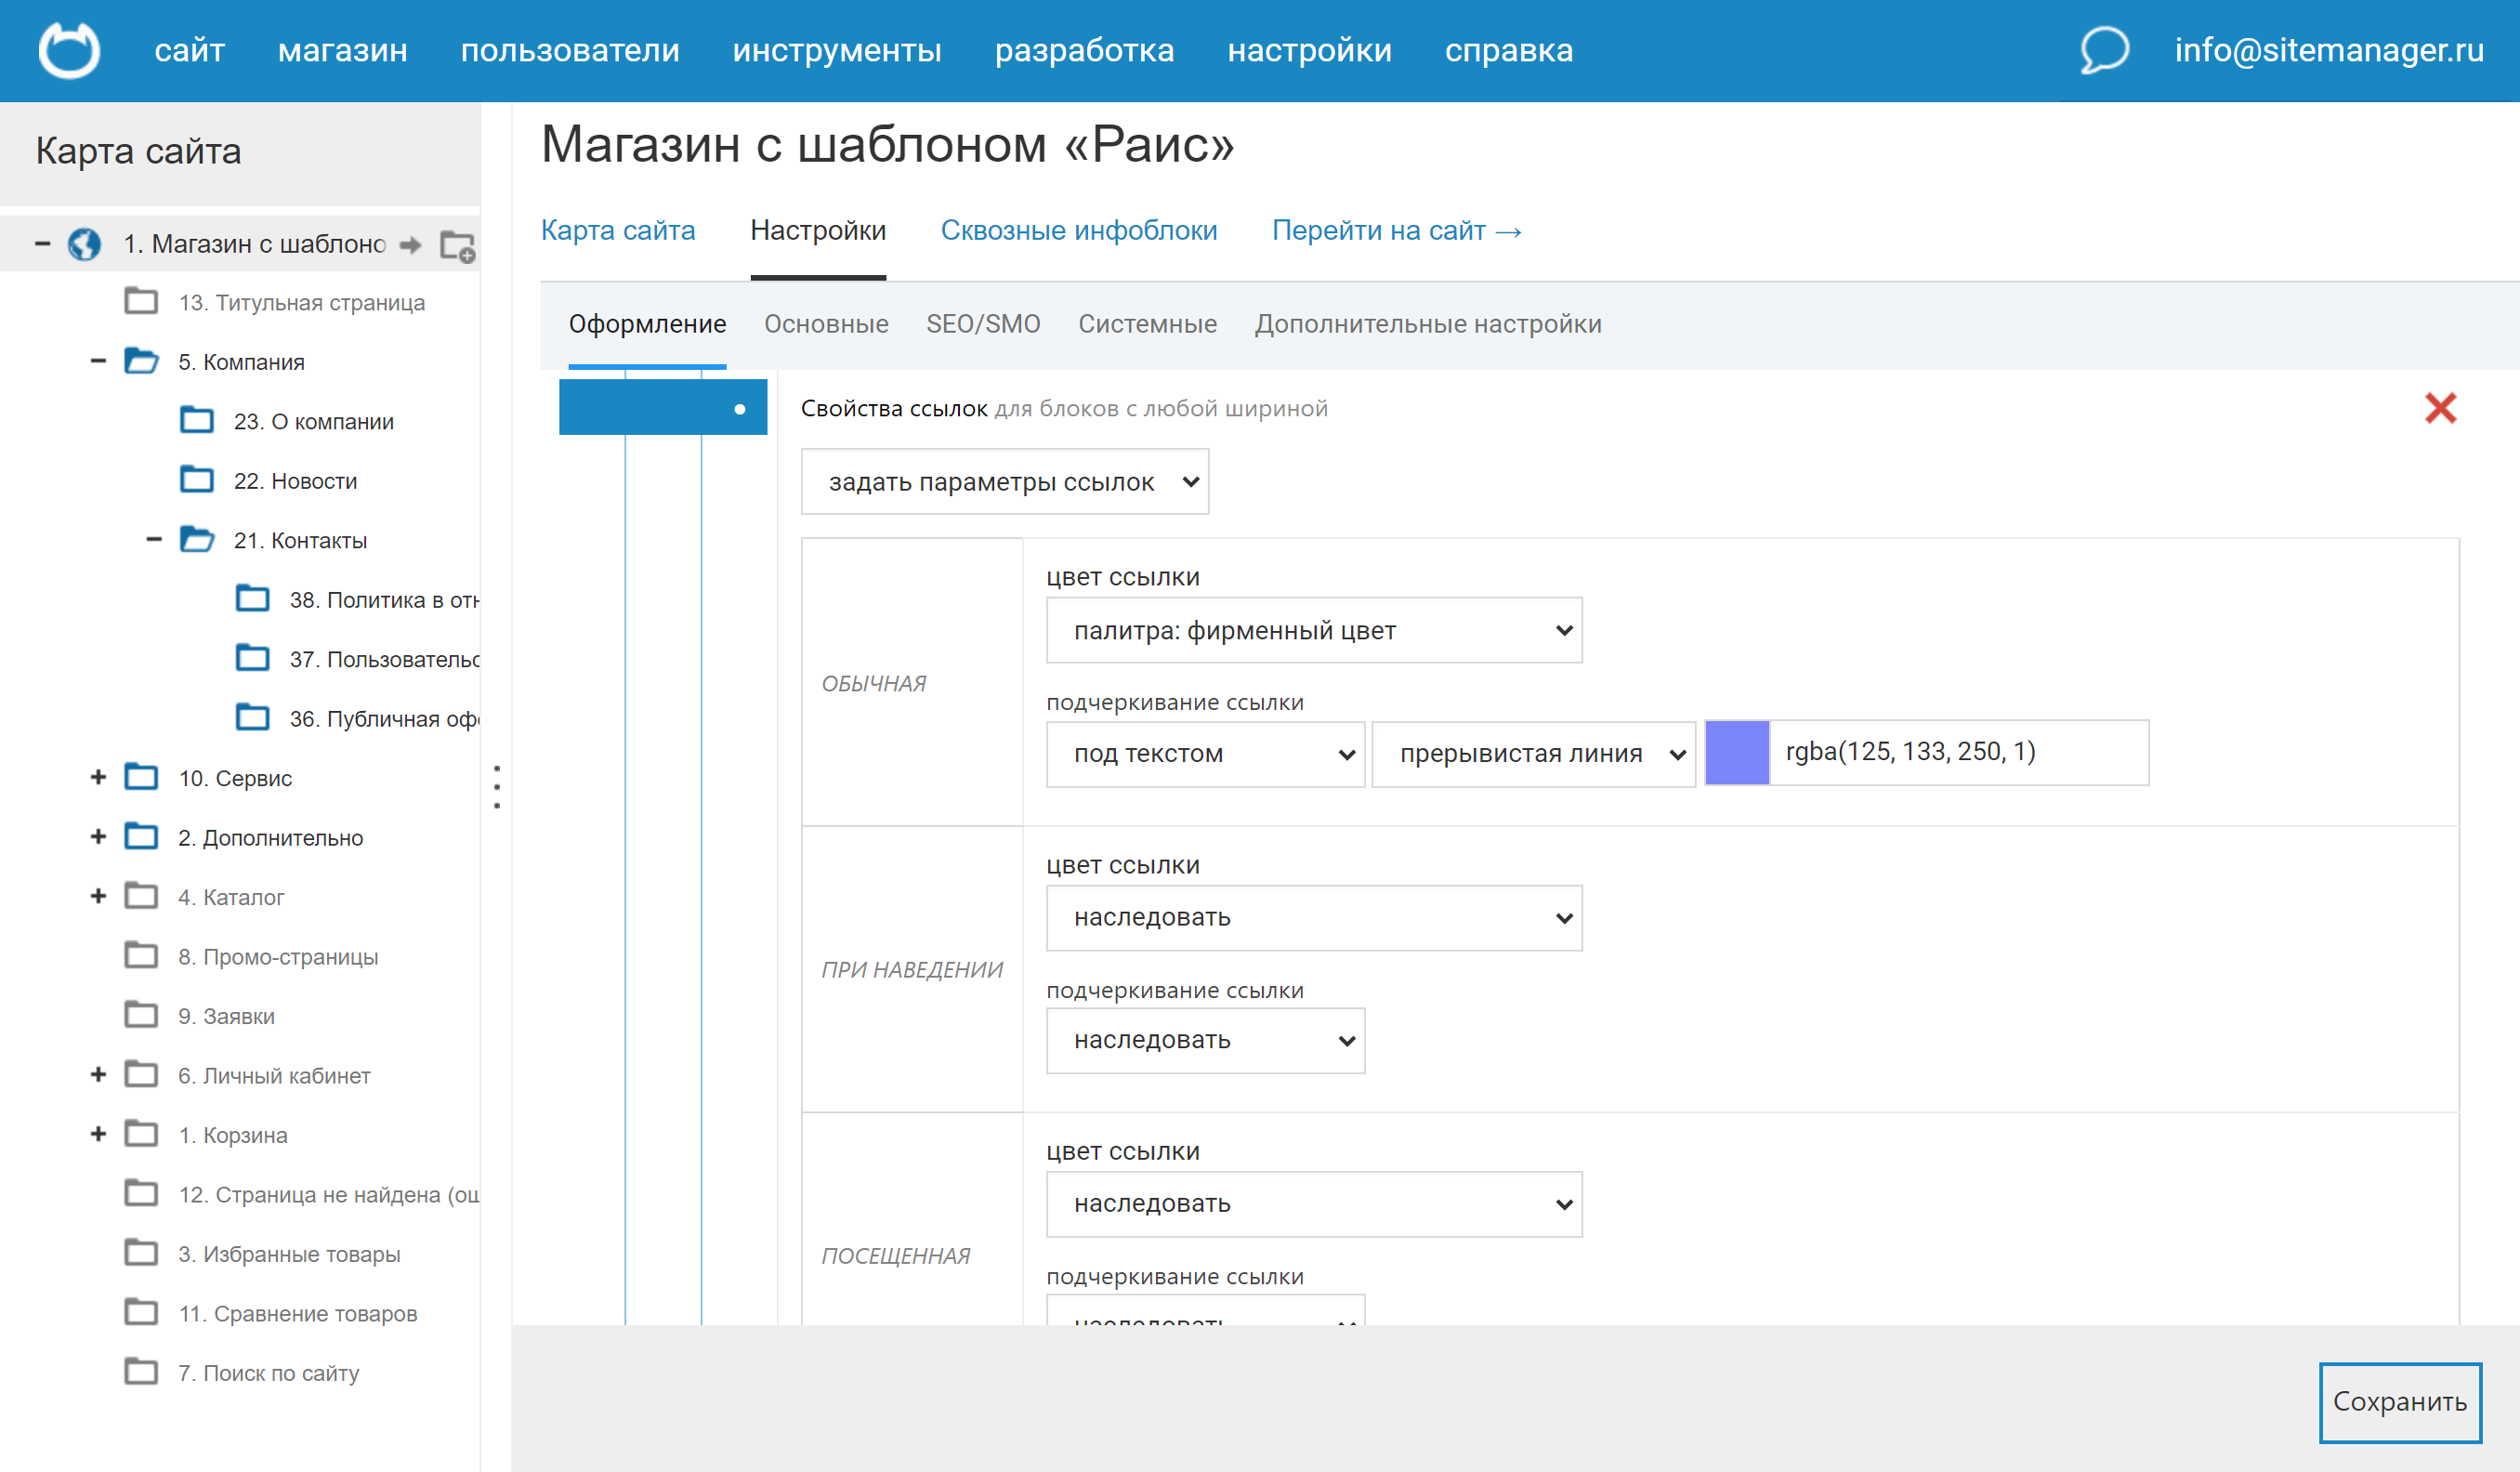The width and height of the screenshot is (2520, 1472).
Task: Open 'палитра: фирменный цвет' color dropdown
Action: click(x=1313, y=631)
